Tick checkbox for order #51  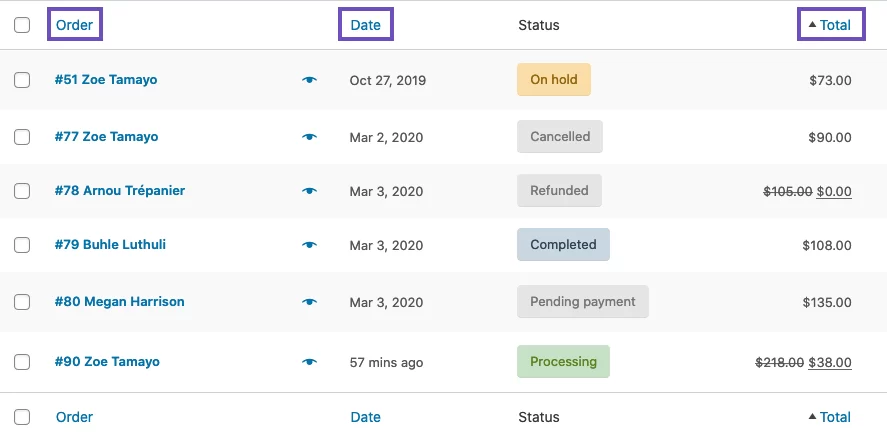click(22, 80)
